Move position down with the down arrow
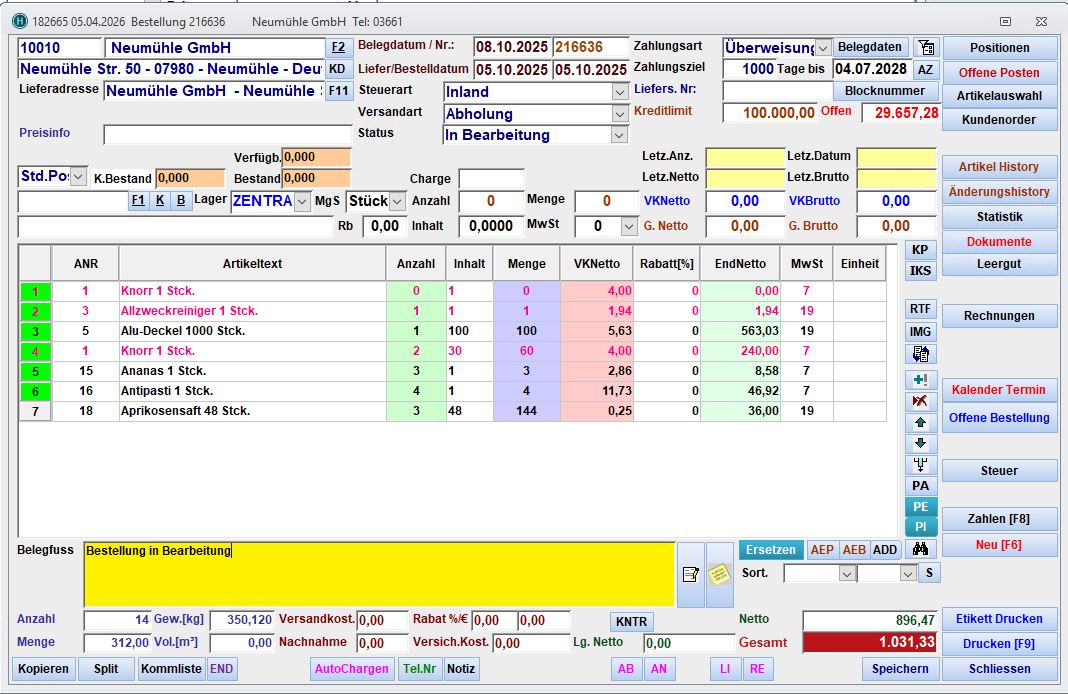 (920, 444)
